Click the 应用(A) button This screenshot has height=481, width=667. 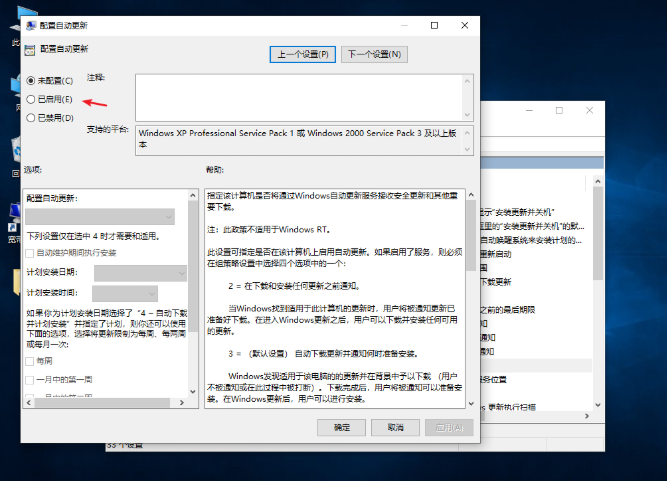click(x=449, y=427)
